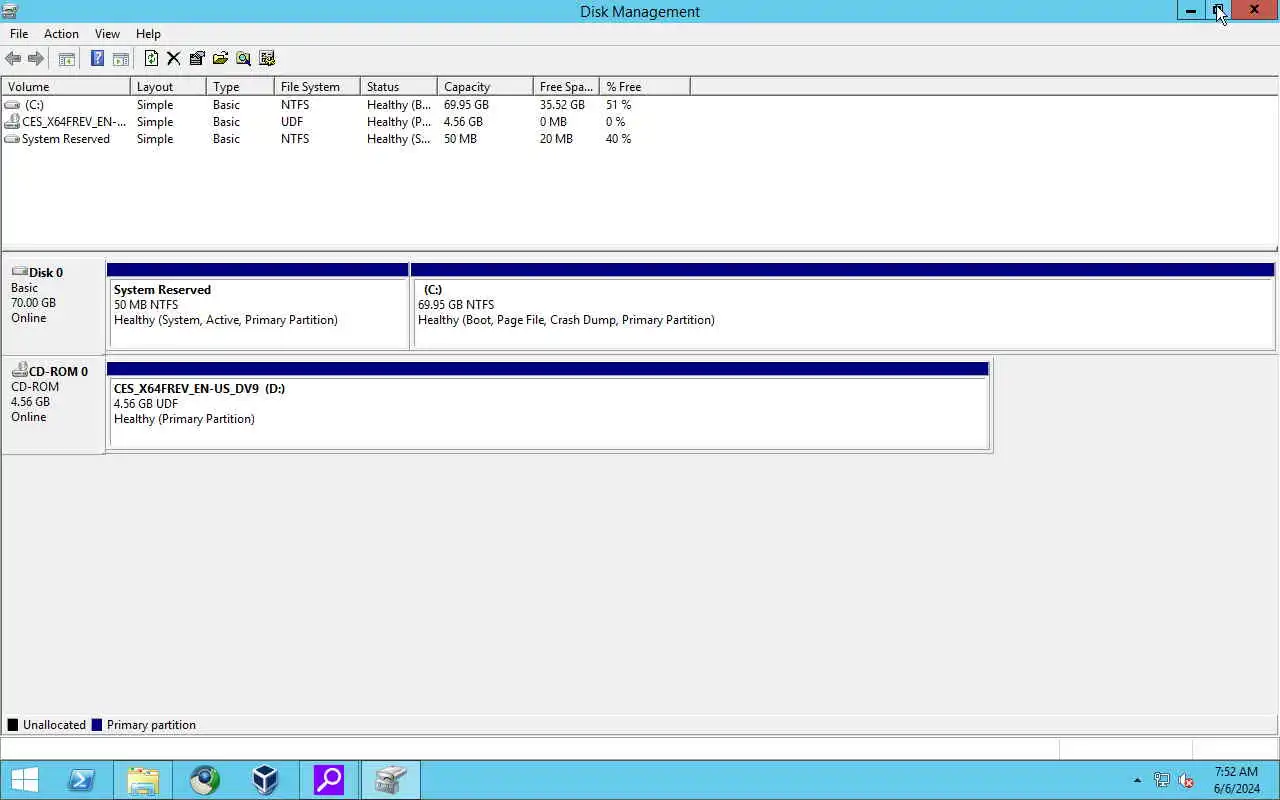Screen dimensions: 1280x800
Task: Click the Settings checklist toolbar icon
Action: click(267, 58)
